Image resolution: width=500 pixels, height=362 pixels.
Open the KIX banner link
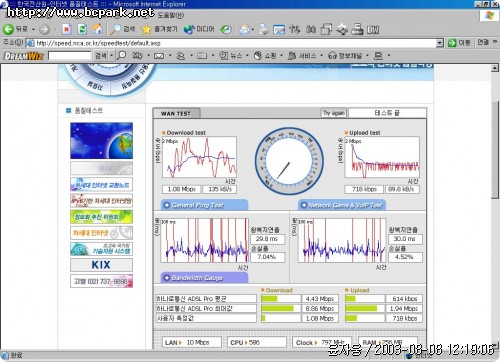(x=101, y=265)
